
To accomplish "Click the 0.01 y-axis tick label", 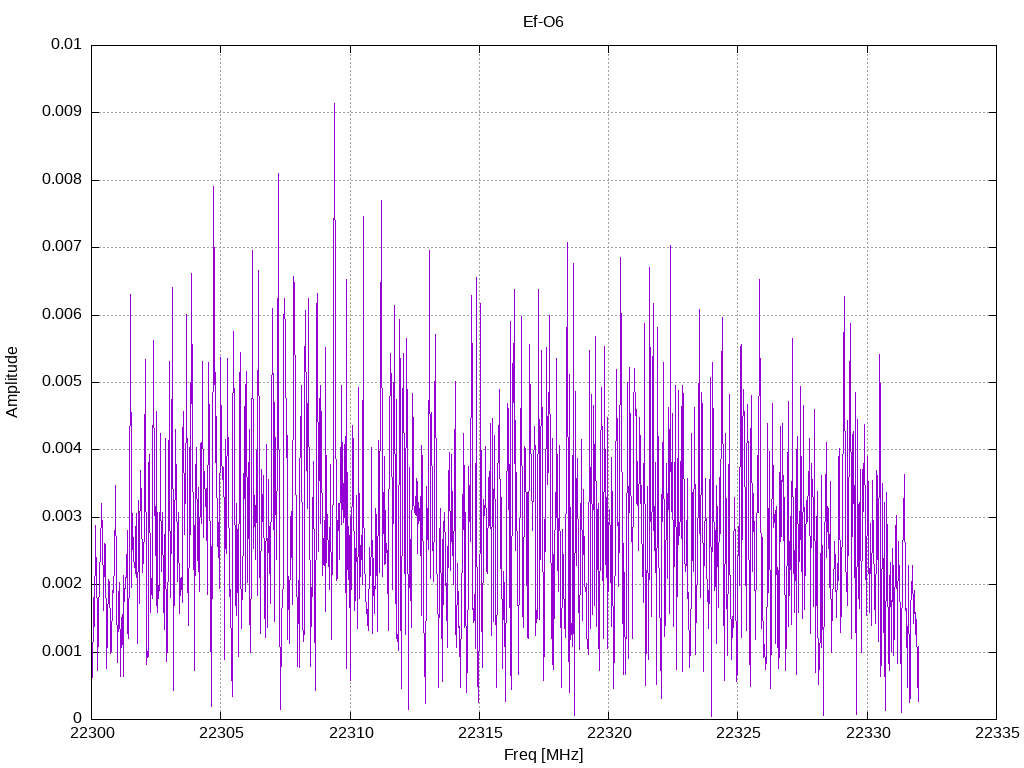I will coord(67,44).
